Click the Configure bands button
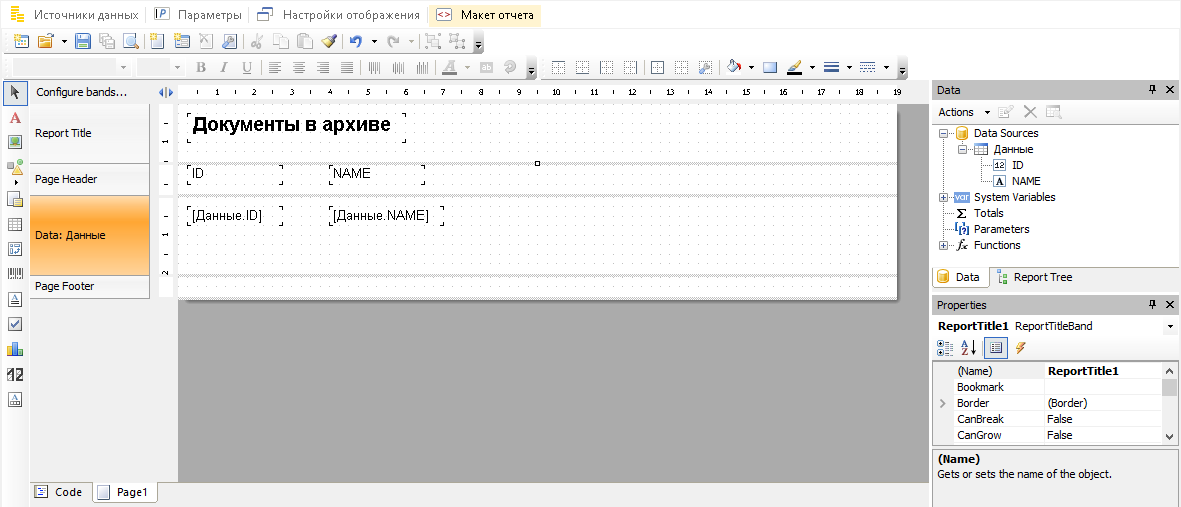 (x=82, y=92)
